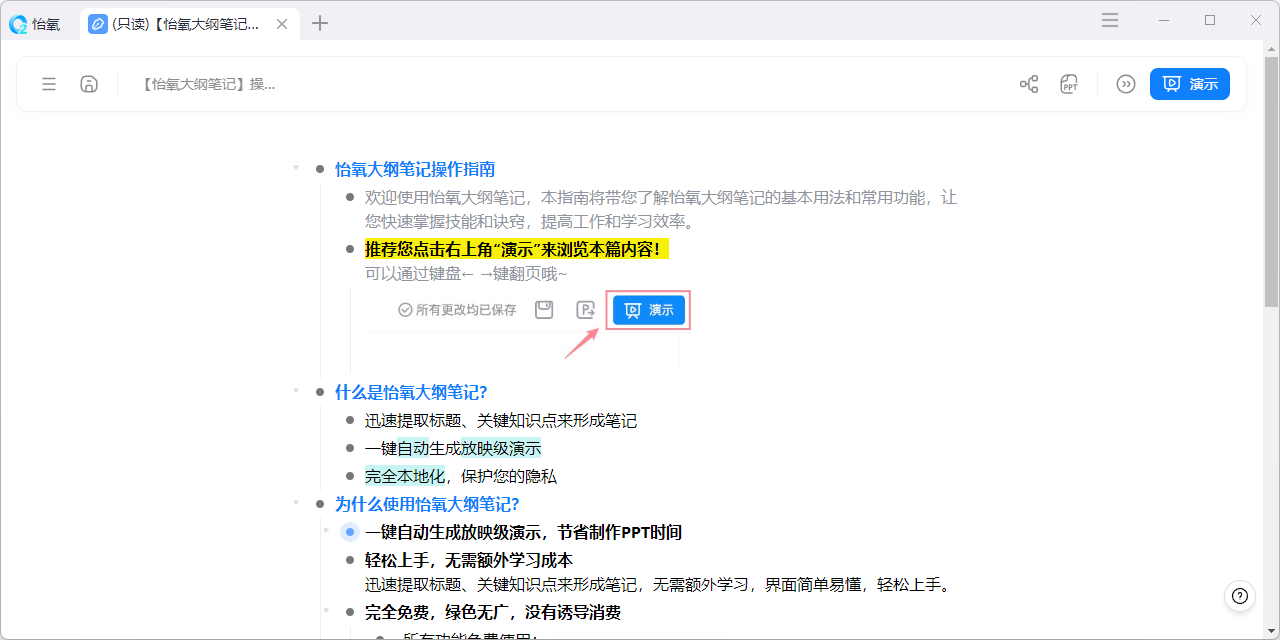Click the bullet of 为什么使用怡氧大纲笔记?
This screenshot has height=640, width=1280.
pos(320,504)
